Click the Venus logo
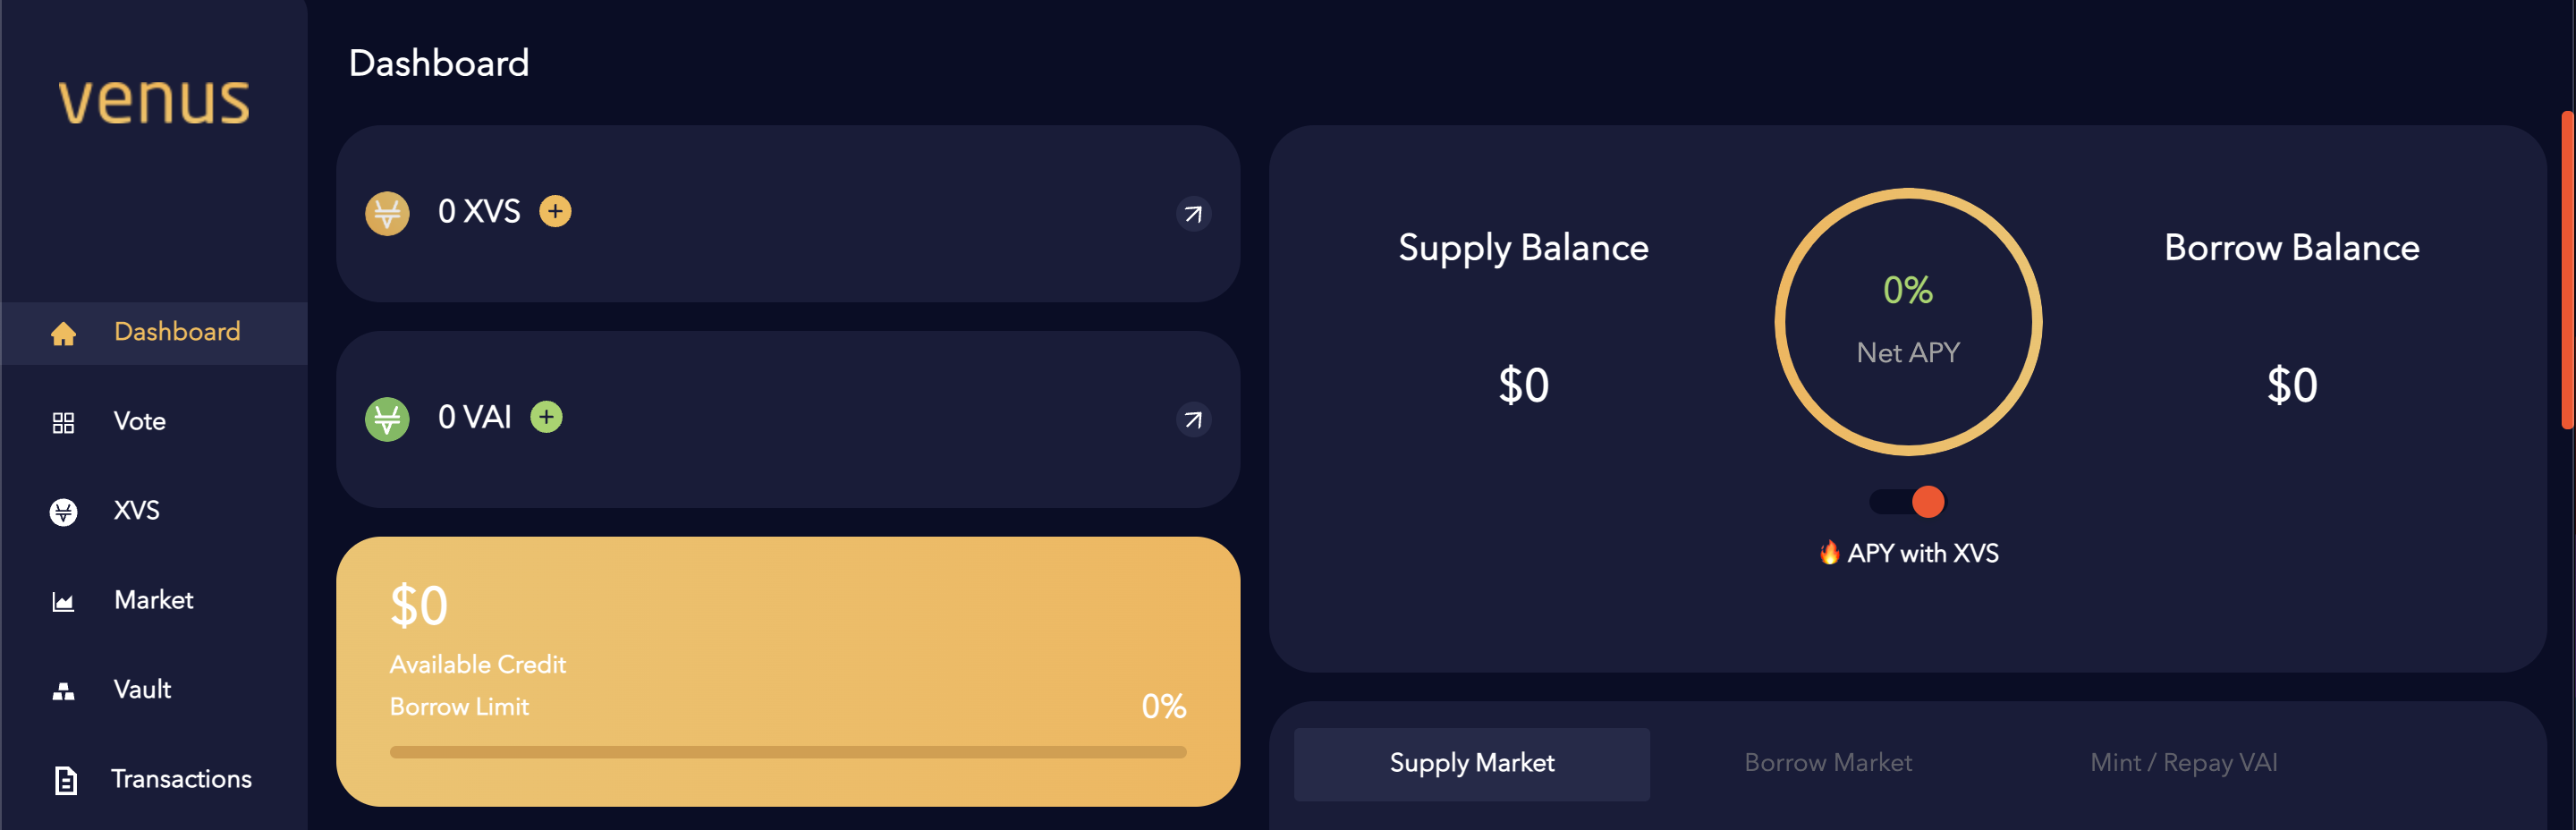2576x830 pixels. (152, 101)
